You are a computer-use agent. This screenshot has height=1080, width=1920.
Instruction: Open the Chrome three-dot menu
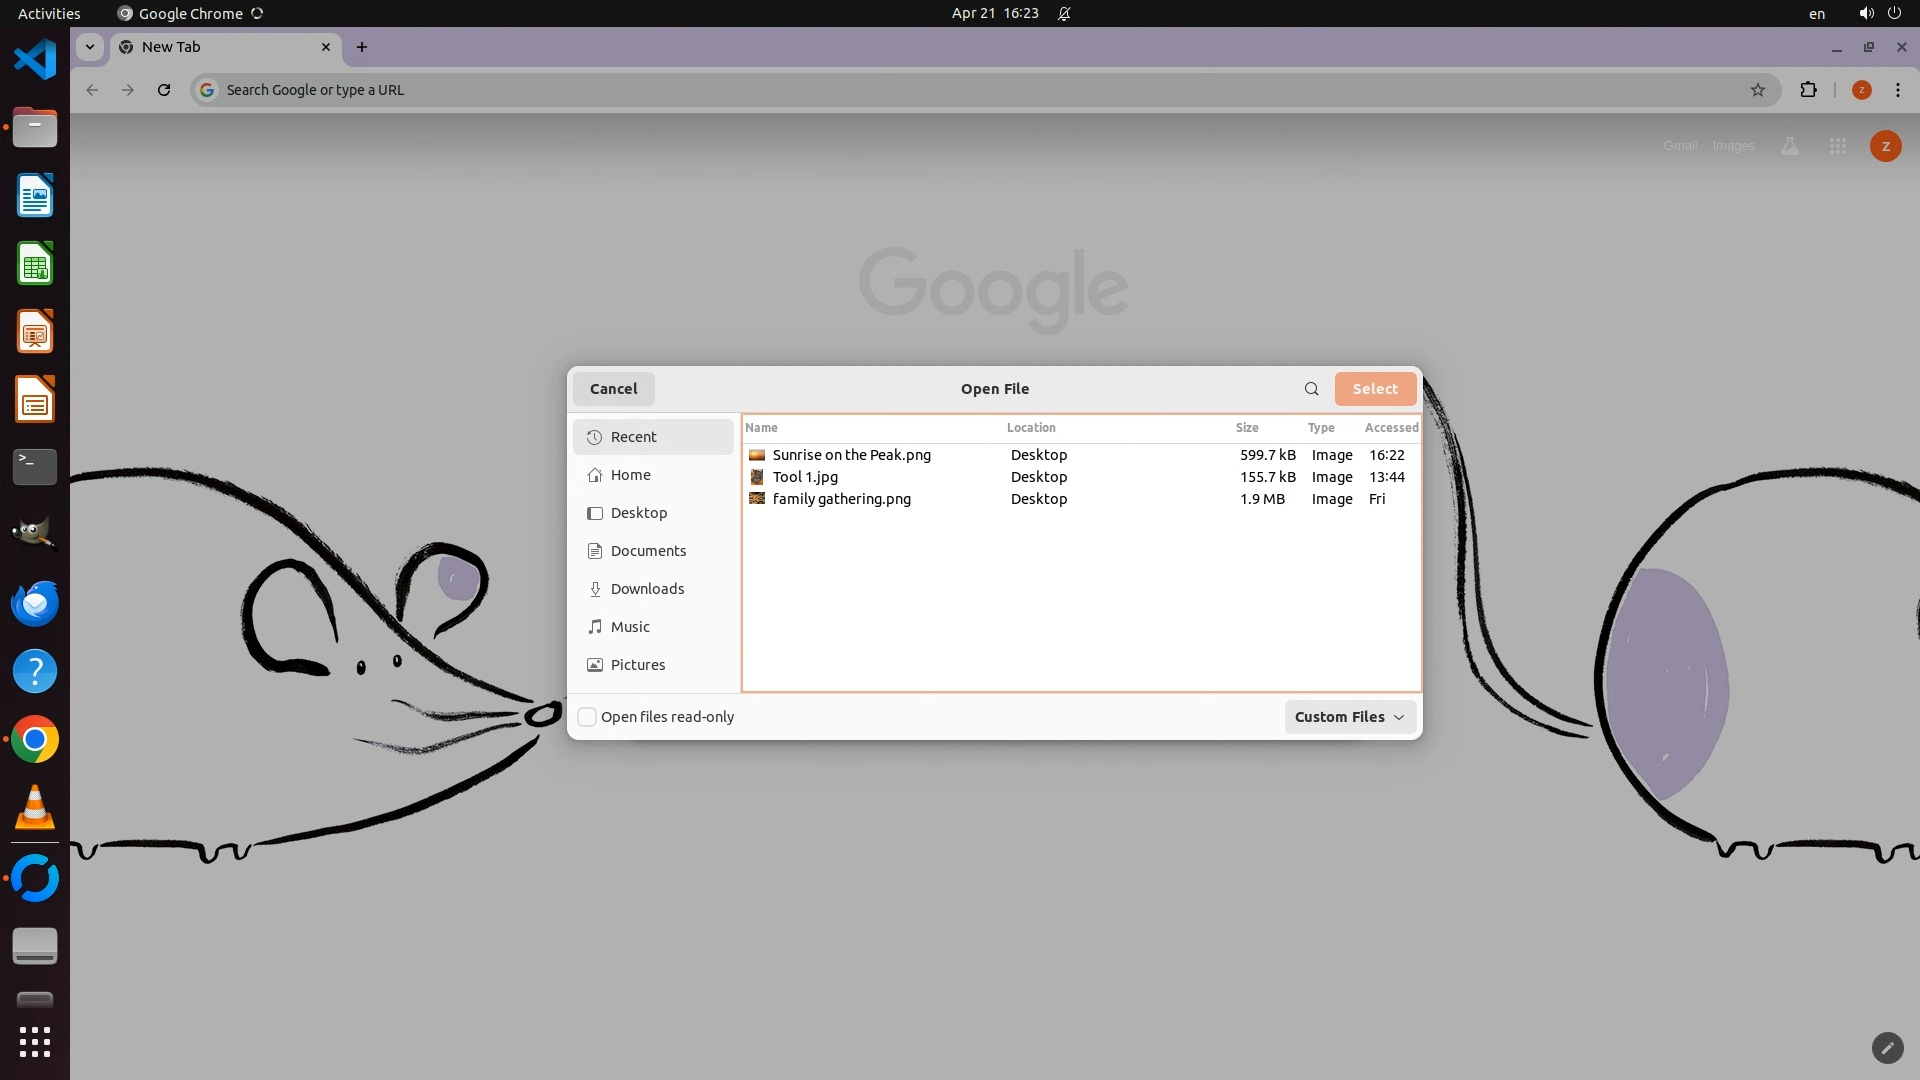1897,90
